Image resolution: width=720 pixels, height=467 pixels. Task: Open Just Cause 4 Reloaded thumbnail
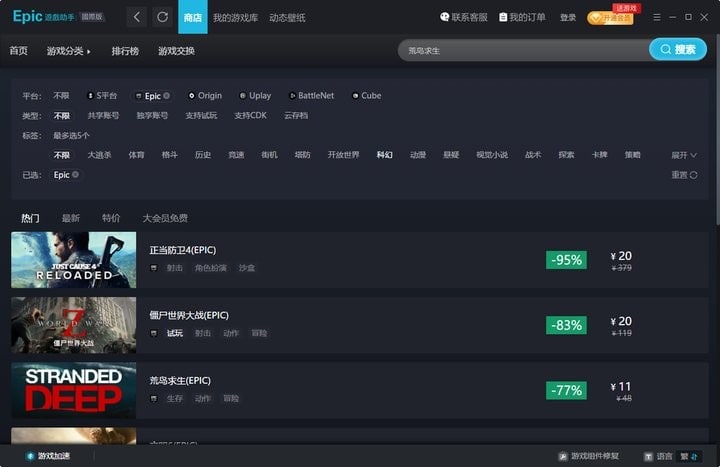[x=73, y=260]
